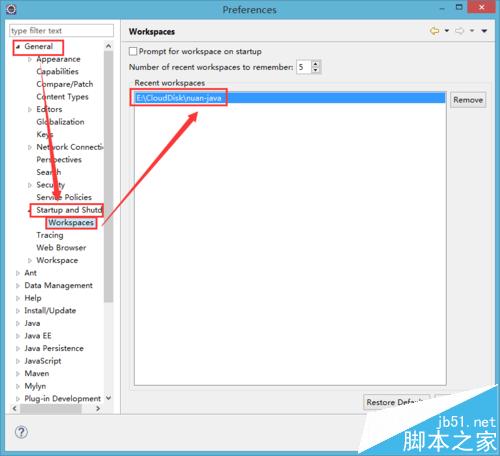500x456 pixels.
Task: Click the back navigation arrow icon
Action: tap(434, 31)
